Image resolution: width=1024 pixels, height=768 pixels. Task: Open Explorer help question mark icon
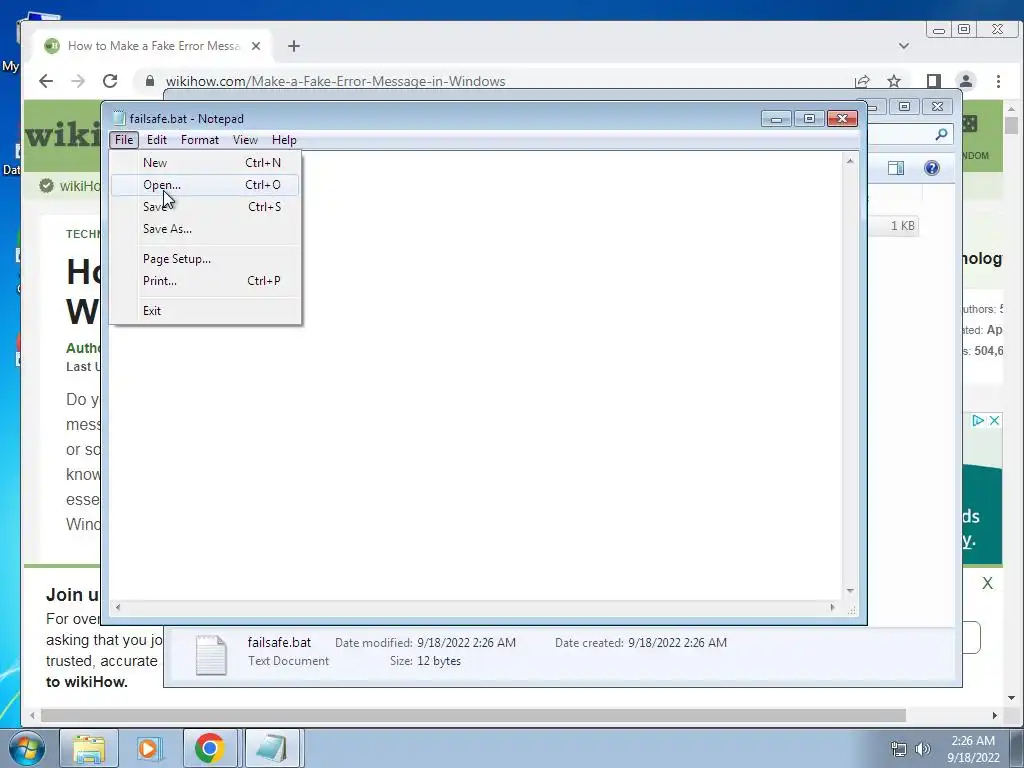pyautogui.click(x=932, y=168)
